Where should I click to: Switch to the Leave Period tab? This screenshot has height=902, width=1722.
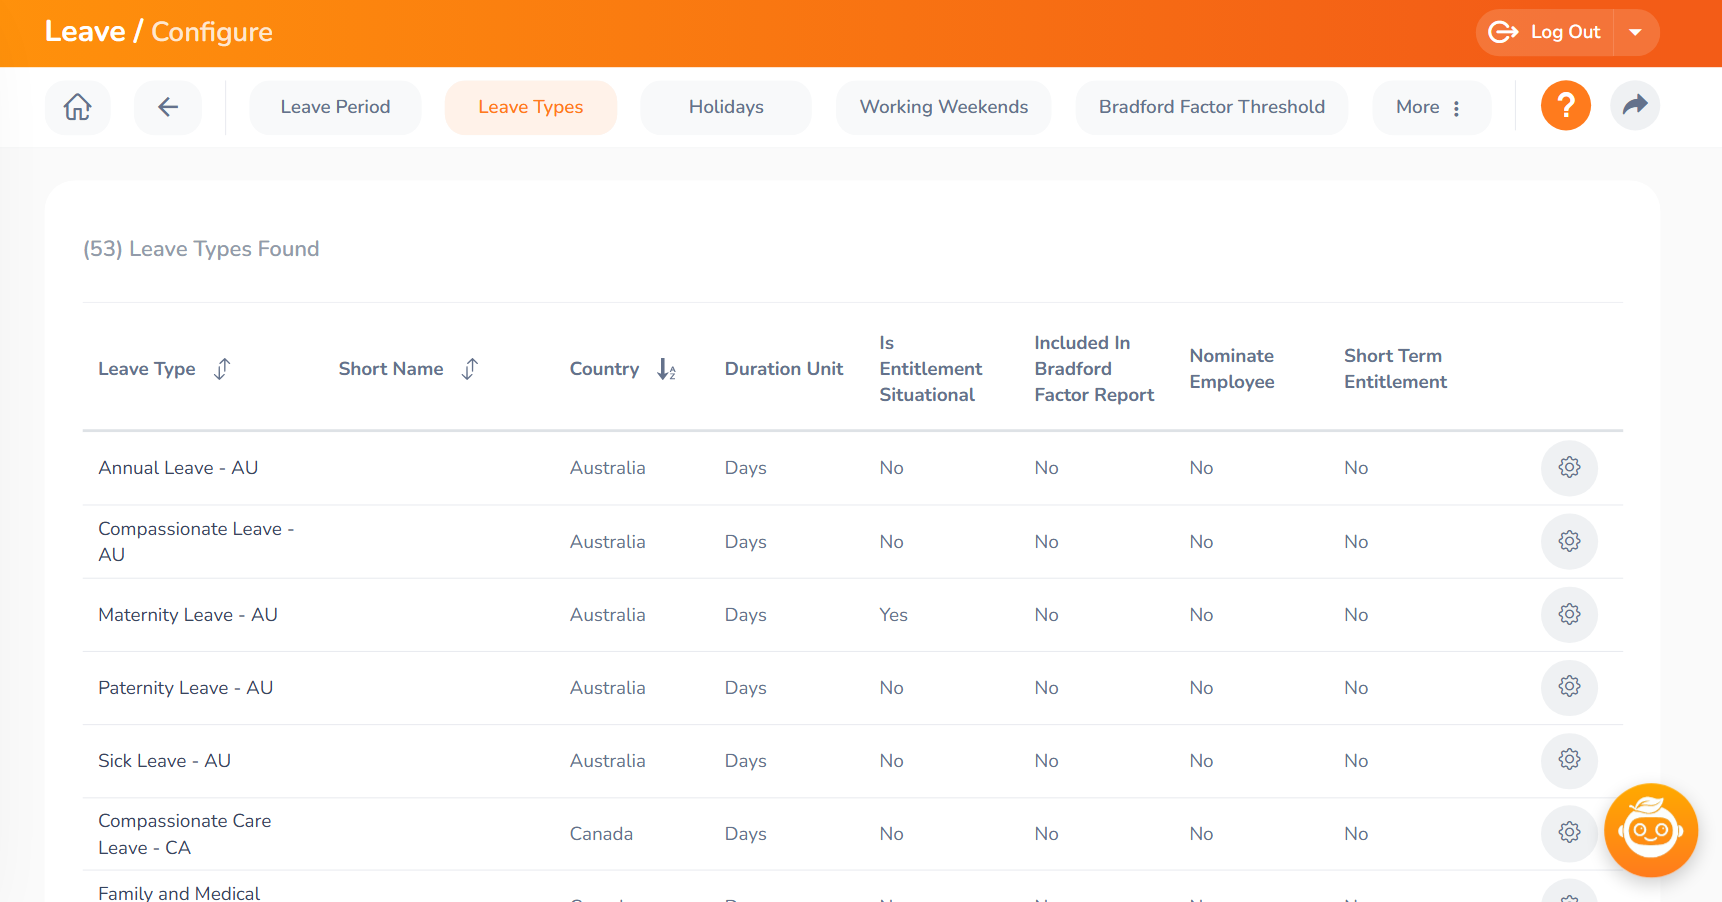click(x=335, y=107)
